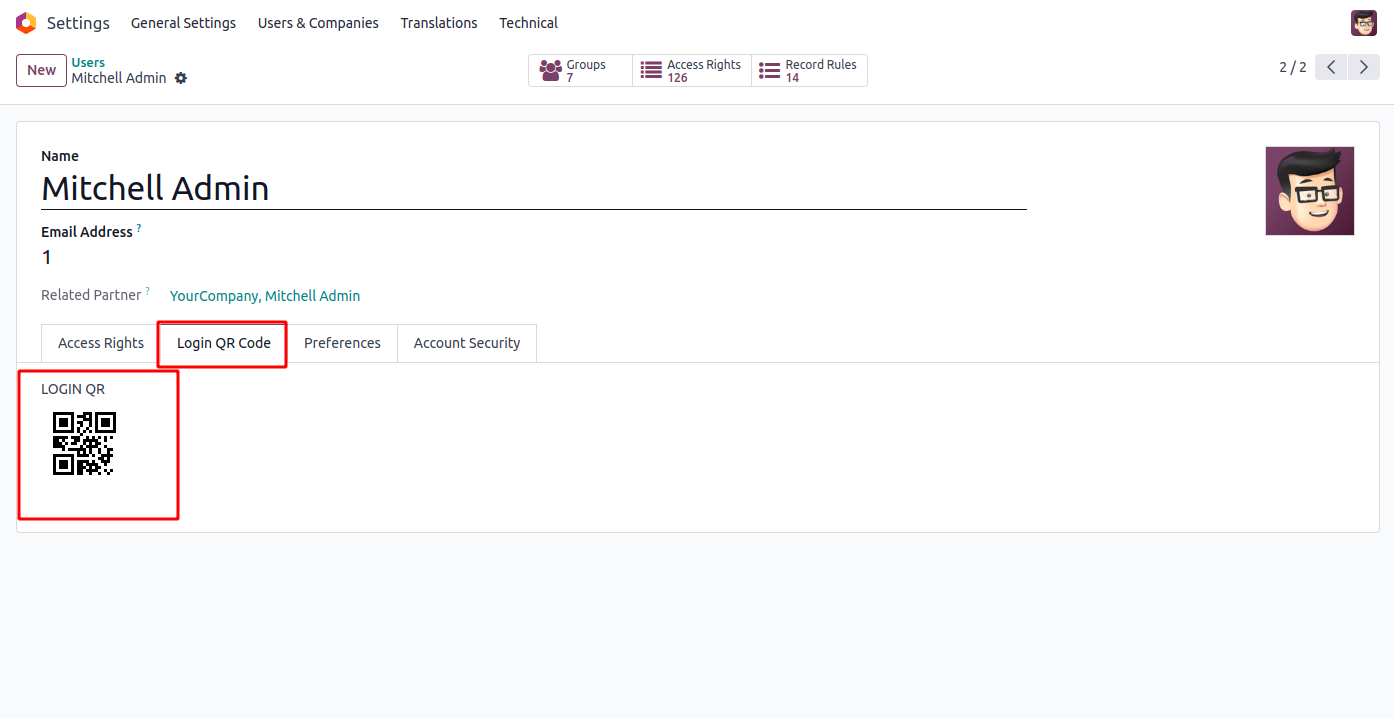Viewport: 1394px width, 719px height.
Task: Click the Access Rights list icon
Action: (x=652, y=71)
